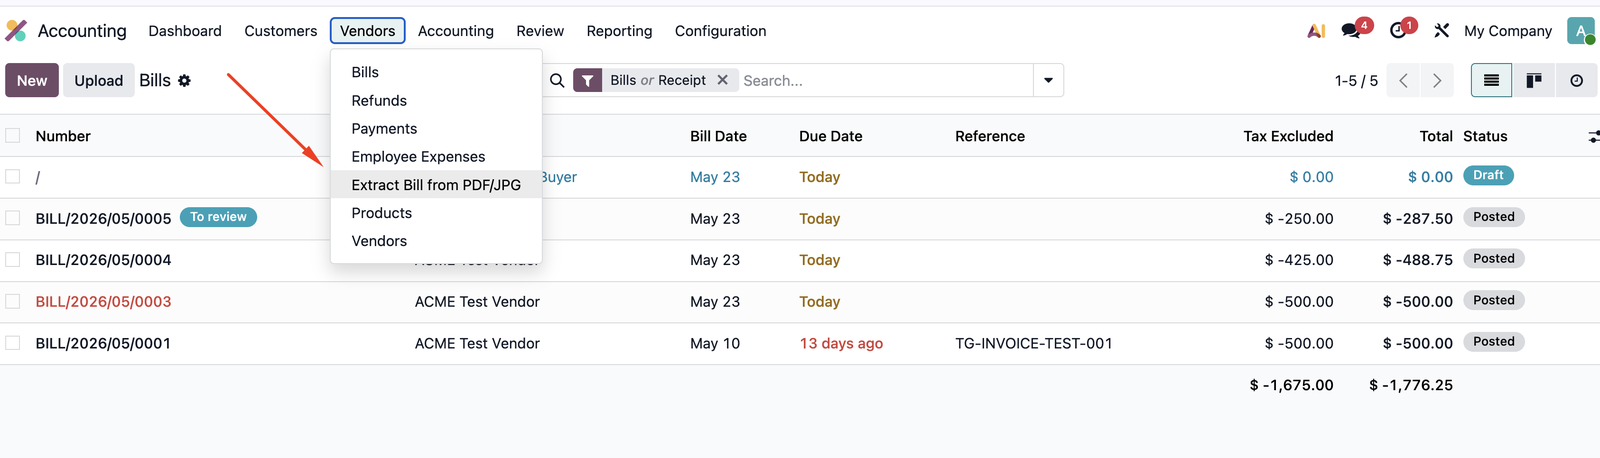The image size is (1600, 458).
Task: Switch to list view
Action: tap(1491, 81)
